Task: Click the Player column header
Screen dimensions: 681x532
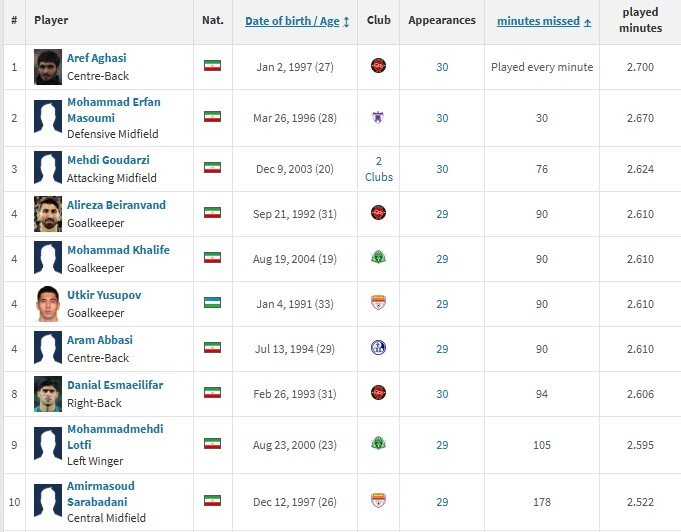Action: [51, 21]
